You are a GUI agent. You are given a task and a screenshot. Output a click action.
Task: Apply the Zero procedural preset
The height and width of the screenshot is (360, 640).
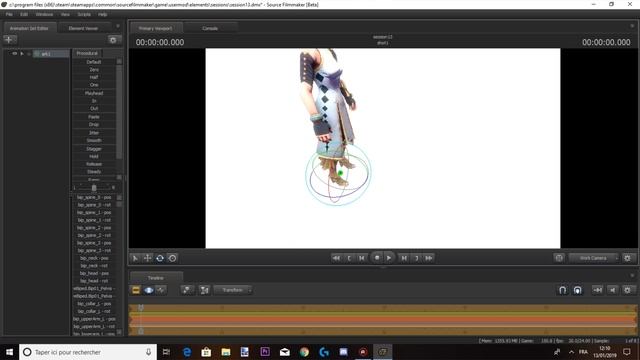(x=94, y=70)
